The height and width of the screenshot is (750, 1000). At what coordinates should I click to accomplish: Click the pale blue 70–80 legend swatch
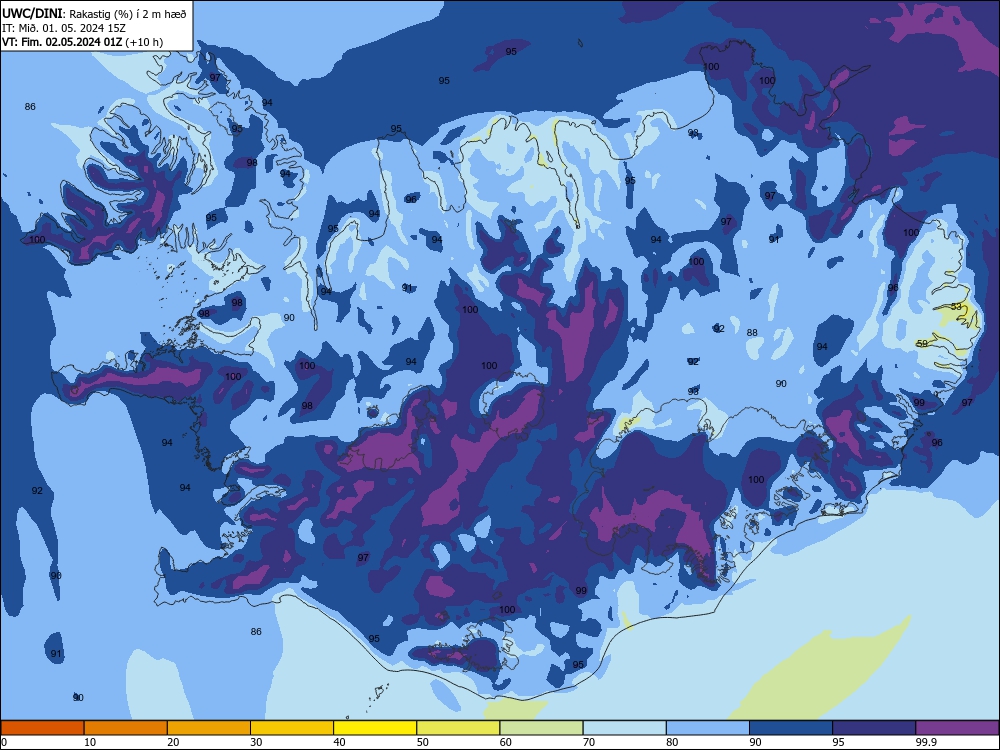pos(624,728)
